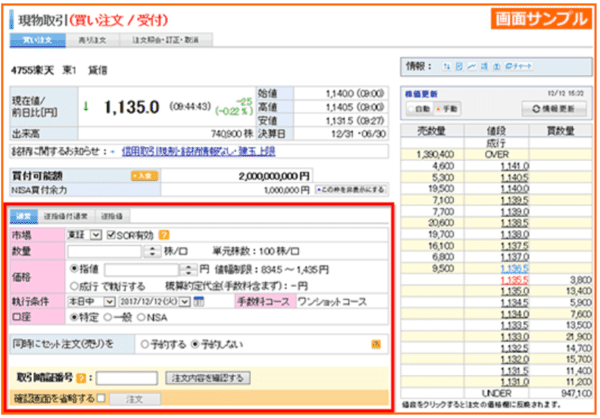Click the 取引暗証番号 PIN input field
Image resolution: width=600 pixels, height=418 pixels.
click(x=126, y=378)
